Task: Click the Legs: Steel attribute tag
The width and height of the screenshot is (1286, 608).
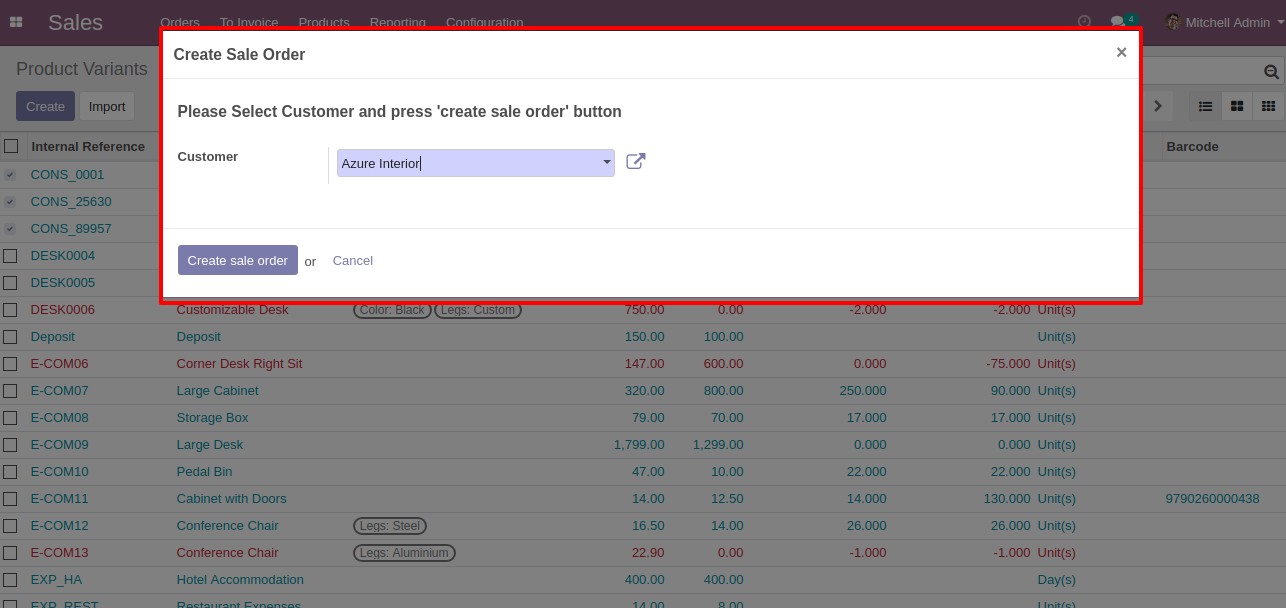Action: 390,526
